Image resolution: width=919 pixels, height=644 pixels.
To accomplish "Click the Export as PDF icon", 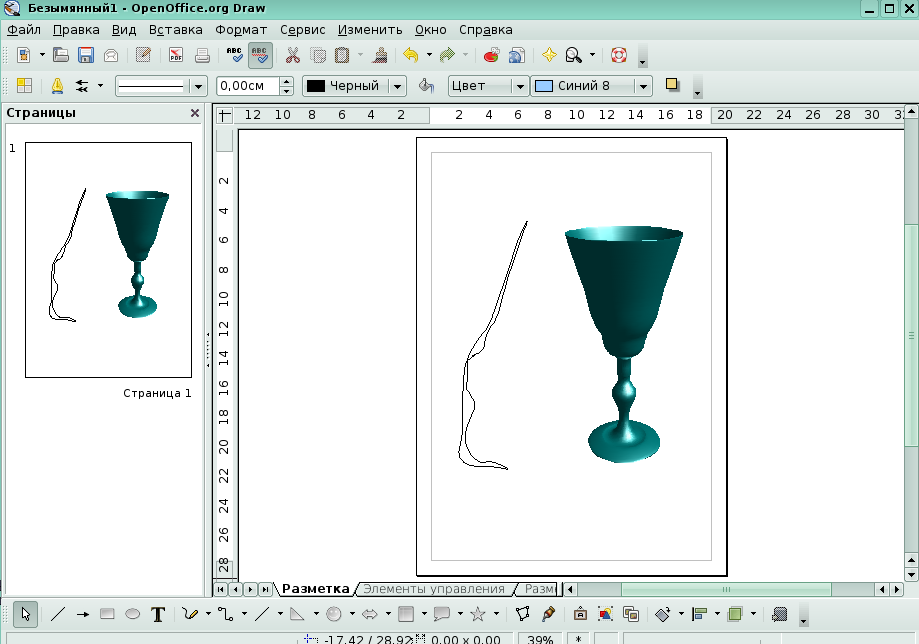I will 176,55.
